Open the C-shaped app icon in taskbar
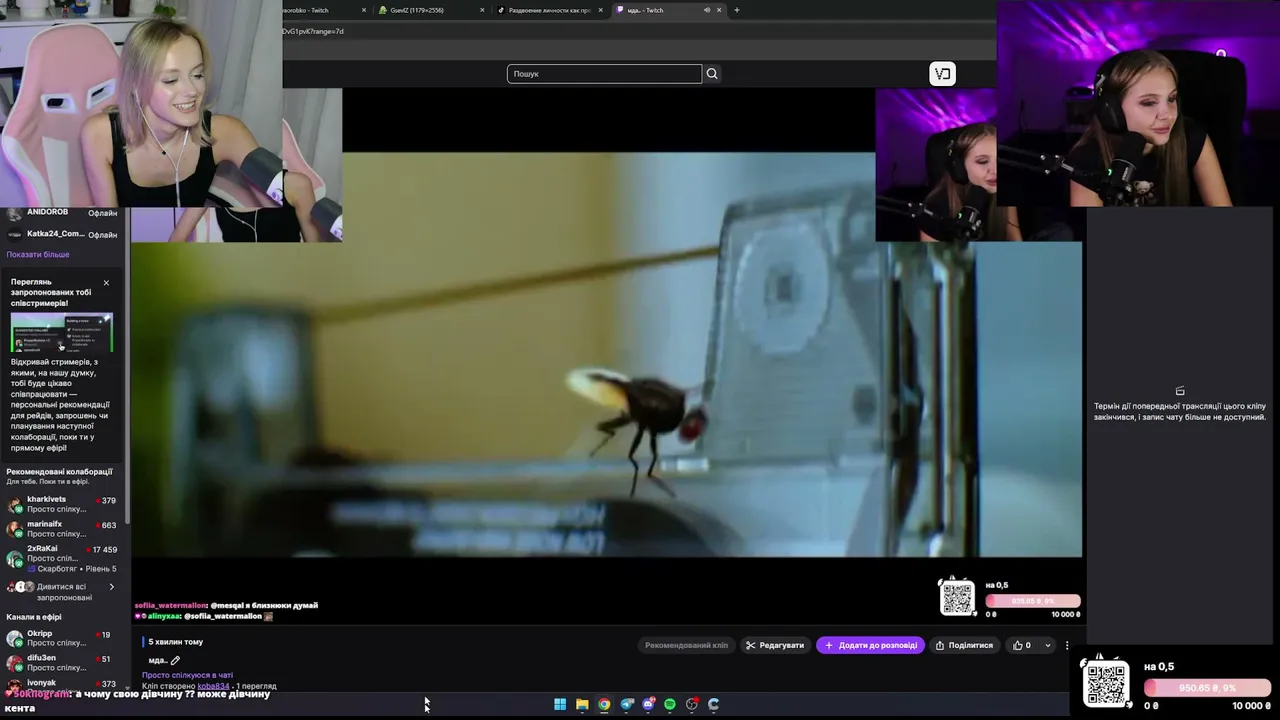Viewport: 1280px width, 720px height. click(714, 705)
